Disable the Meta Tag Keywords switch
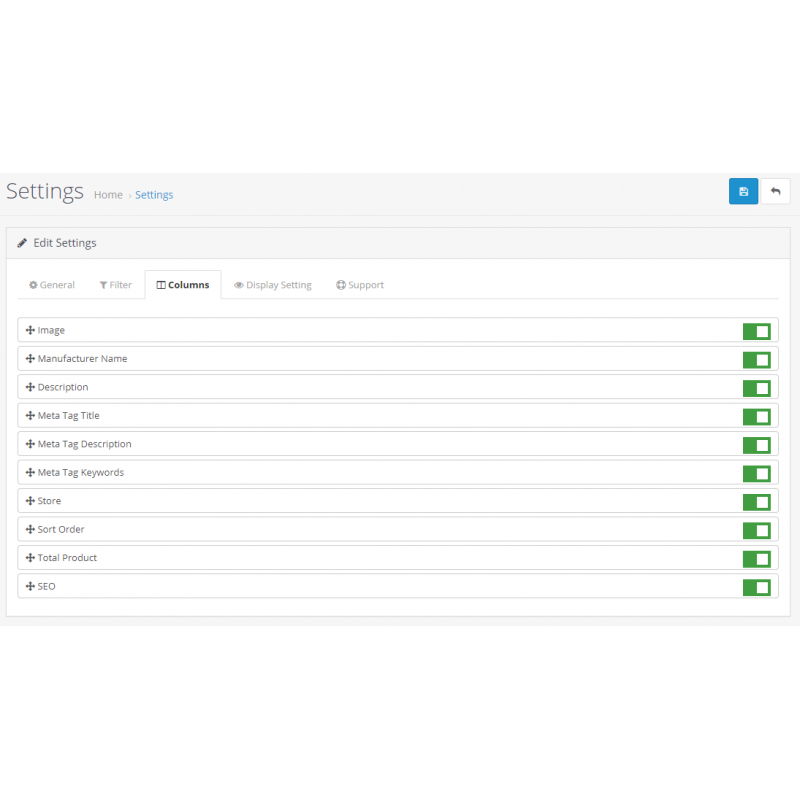 tap(756, 474)
